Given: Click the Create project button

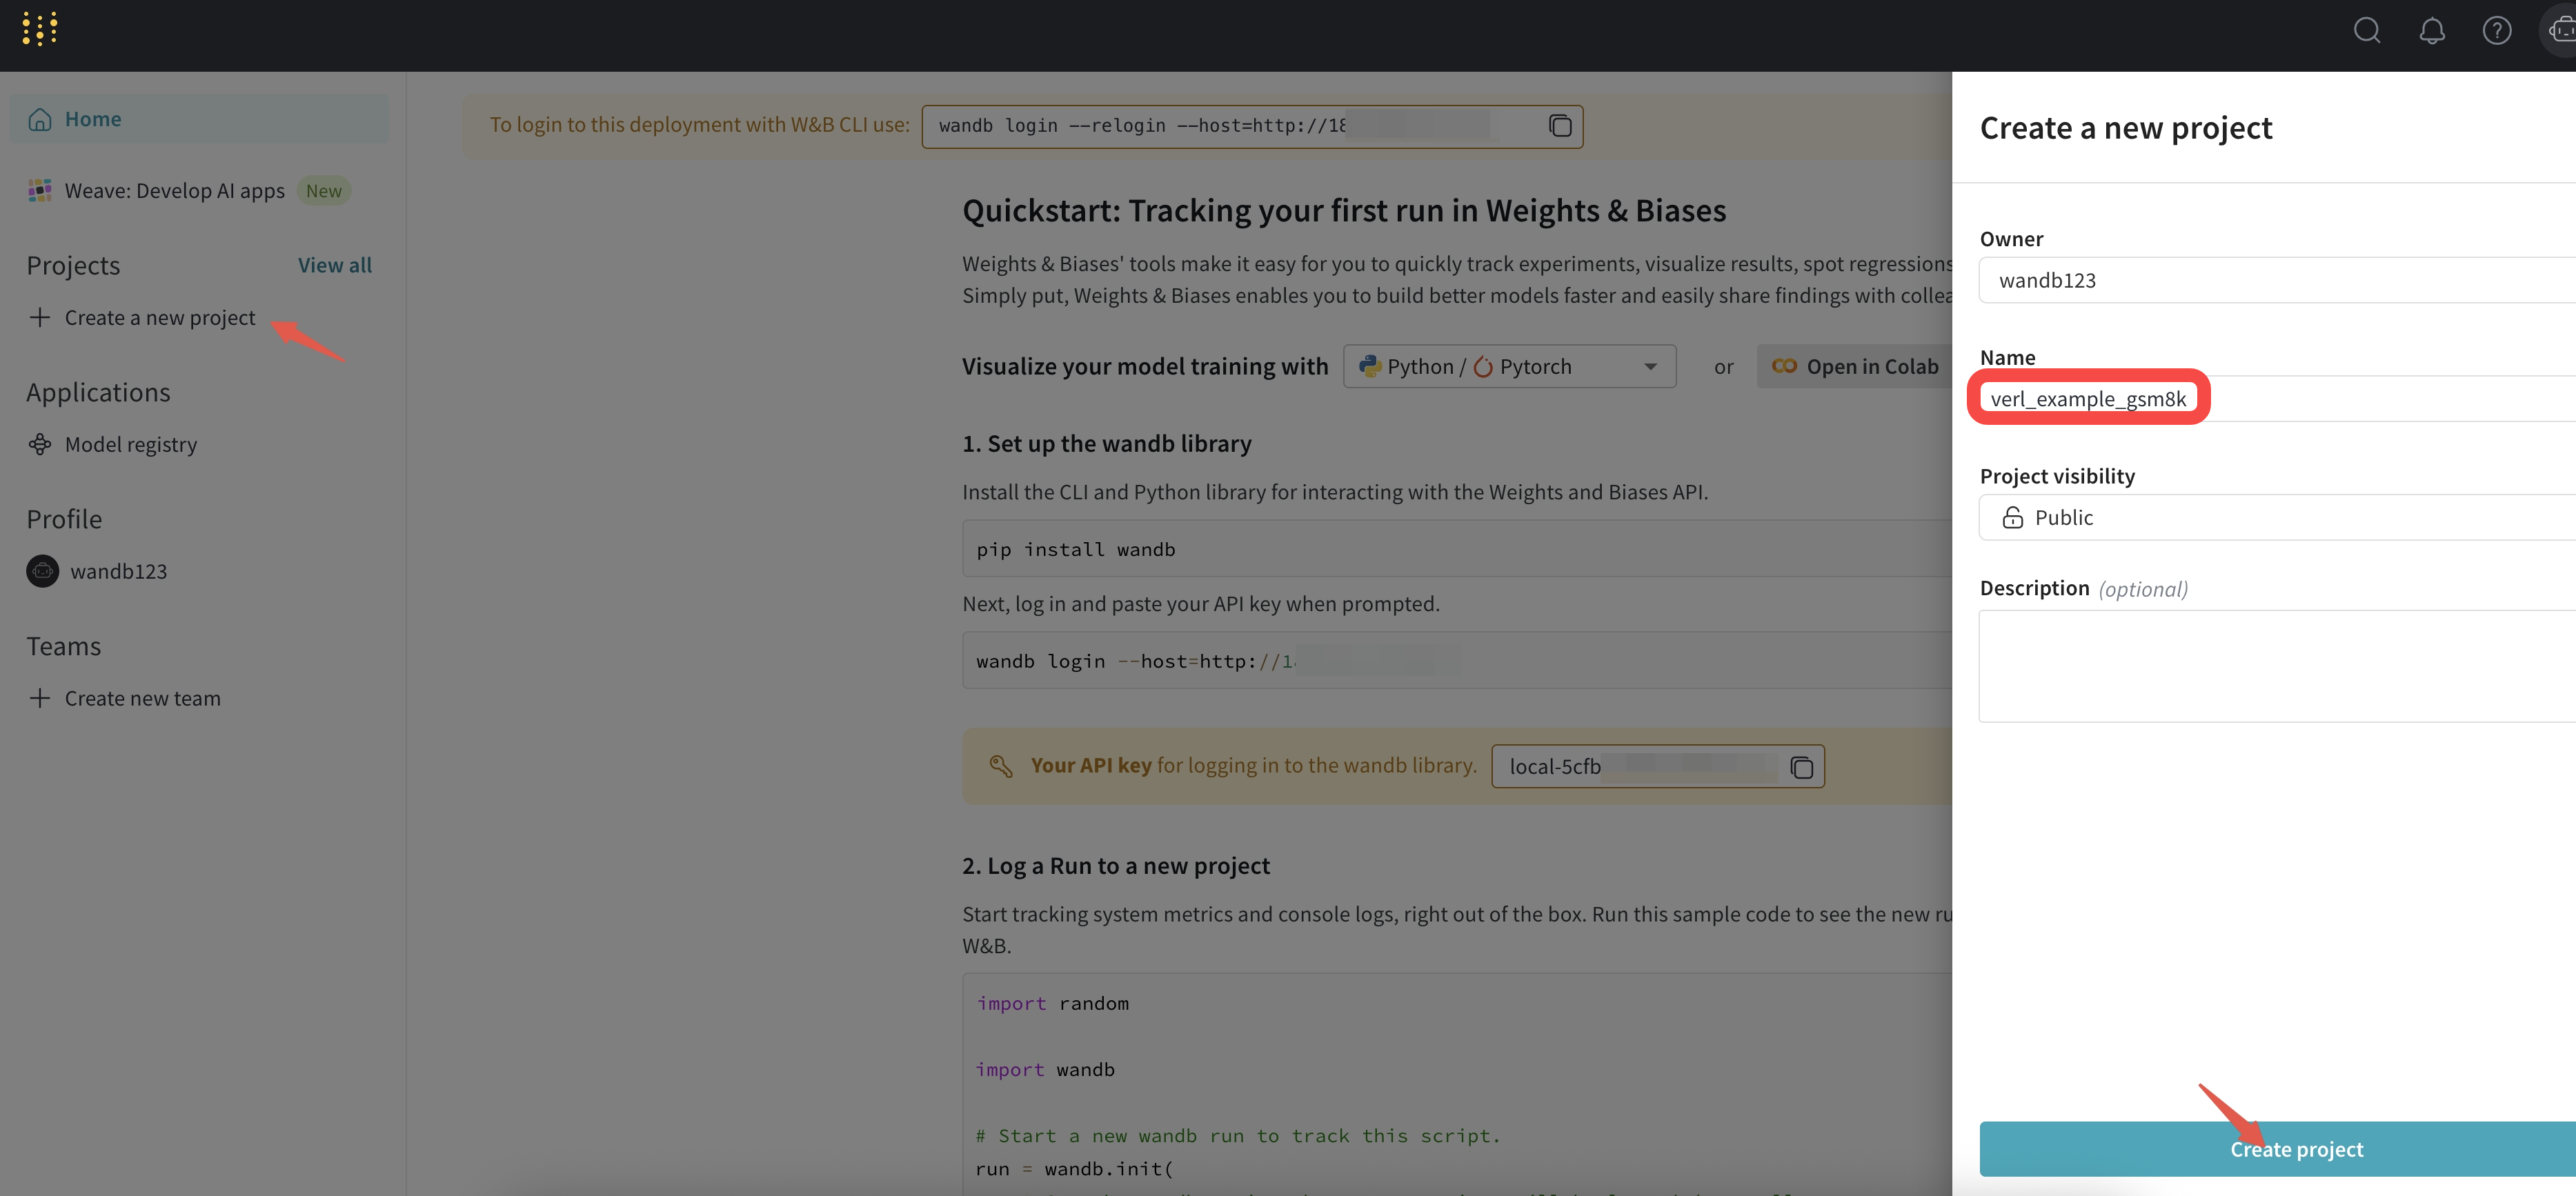Looking at the screenshot, I should pyautogui.click(x=2278, y=1149).
